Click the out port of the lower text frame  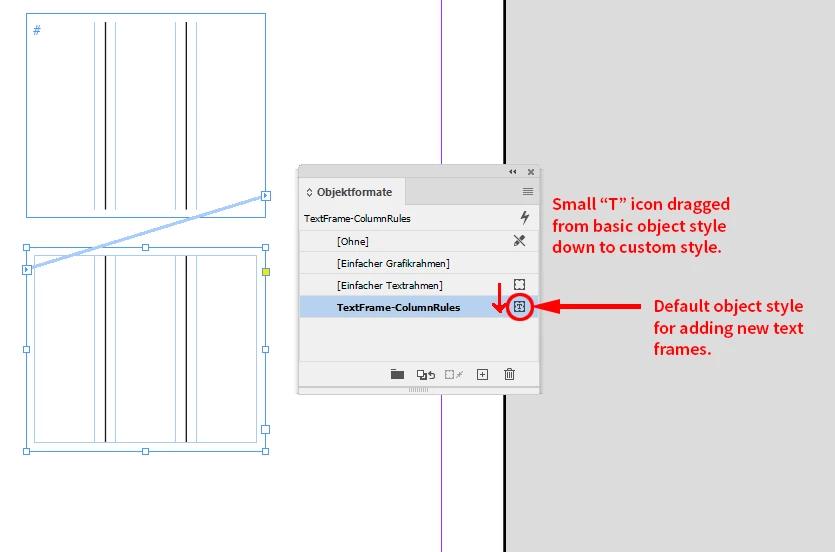point(266,429)
